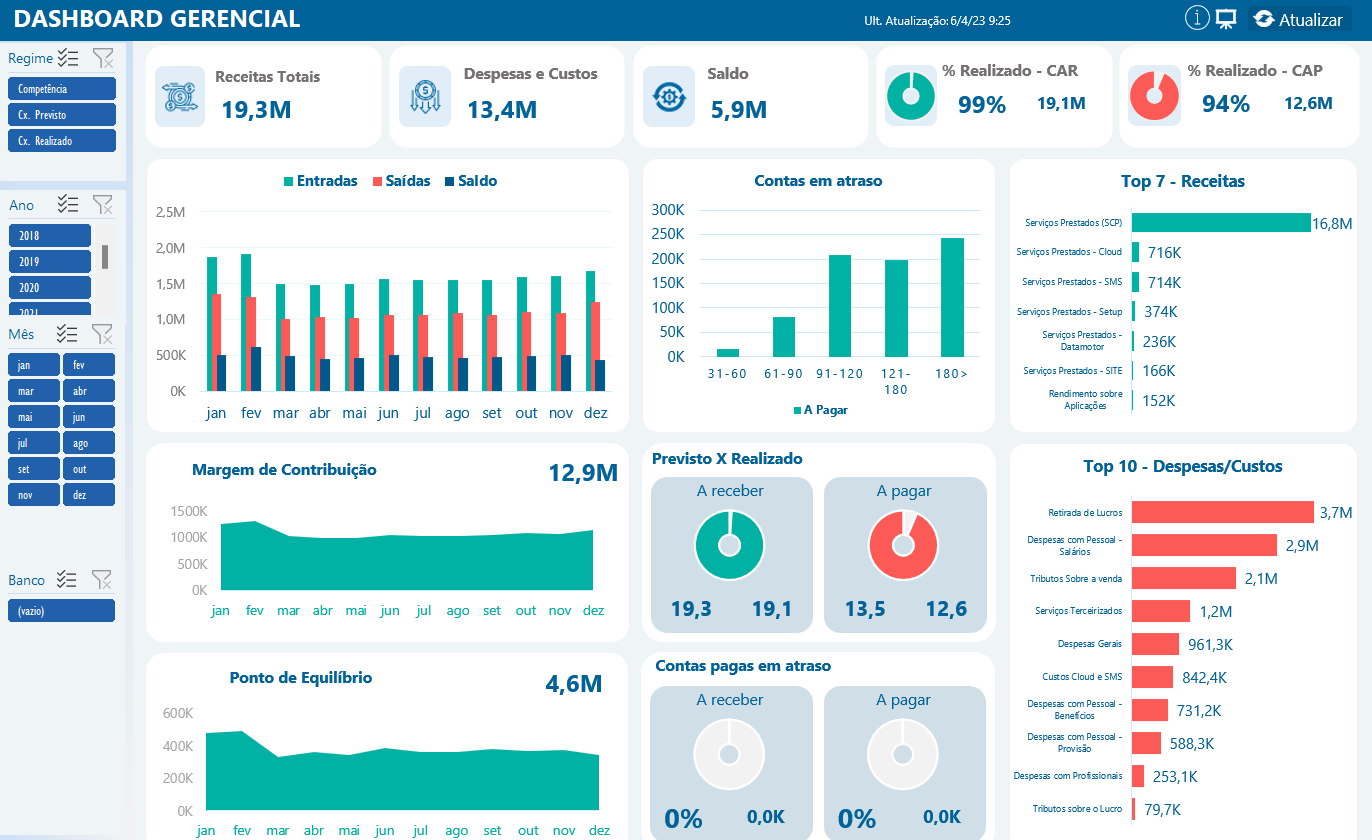
Task: Click the Receitas Totais card icon
Action: pos(180,97)
